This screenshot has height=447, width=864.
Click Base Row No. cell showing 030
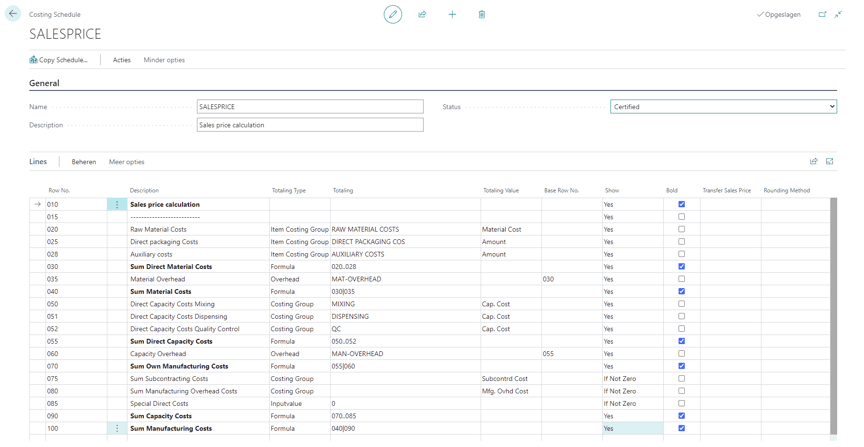click(x=571, y=279)
